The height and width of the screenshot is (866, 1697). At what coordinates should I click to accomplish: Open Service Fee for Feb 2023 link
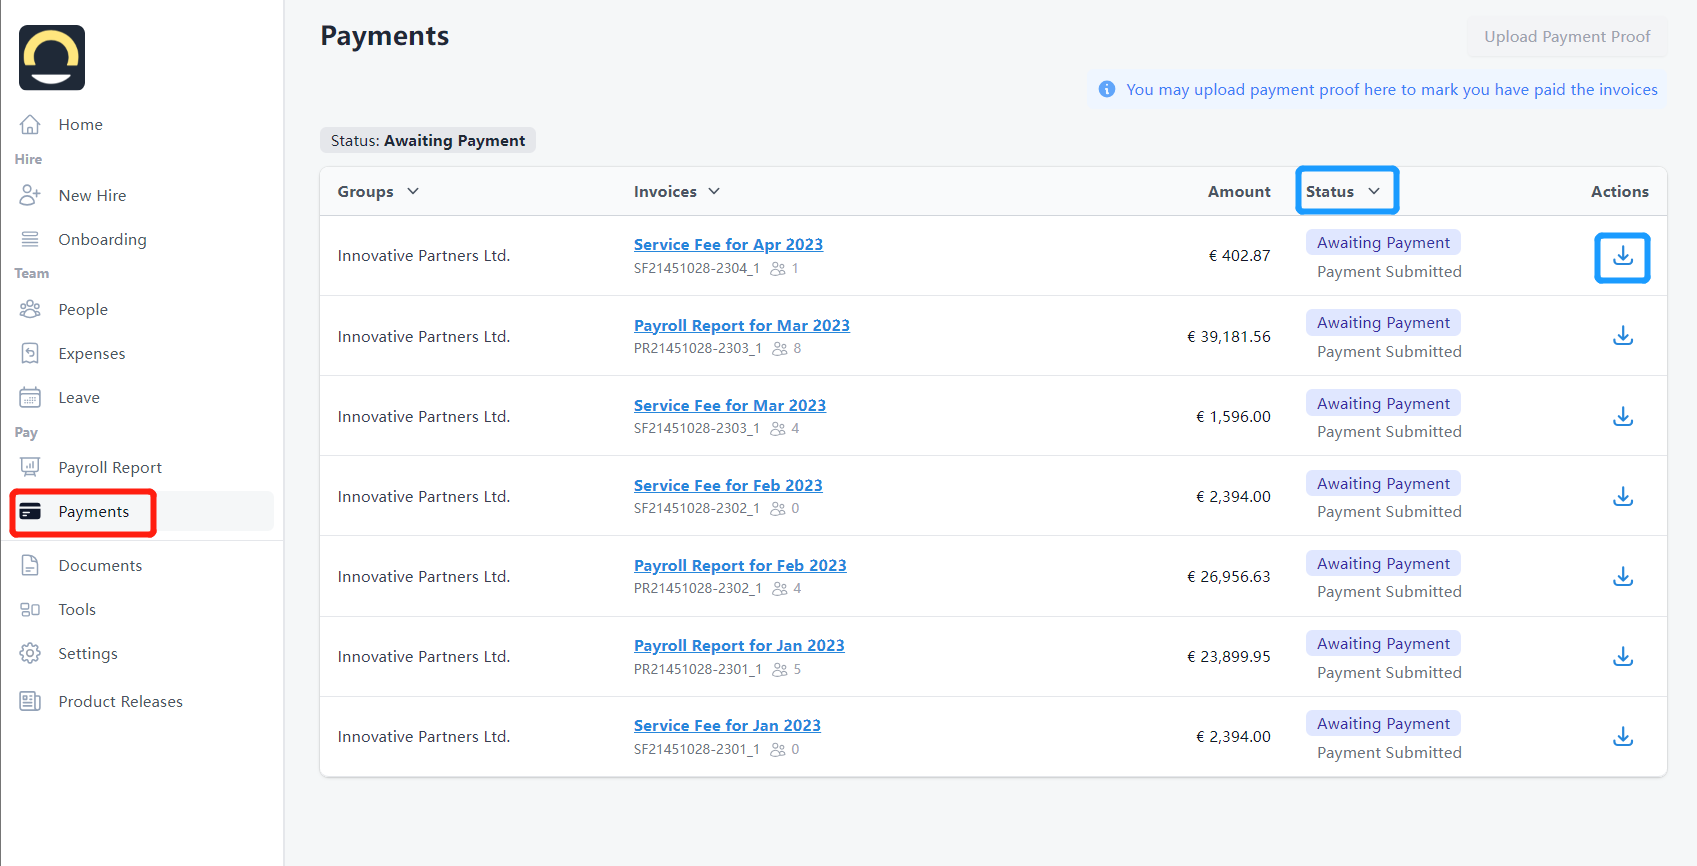(727, 486)
